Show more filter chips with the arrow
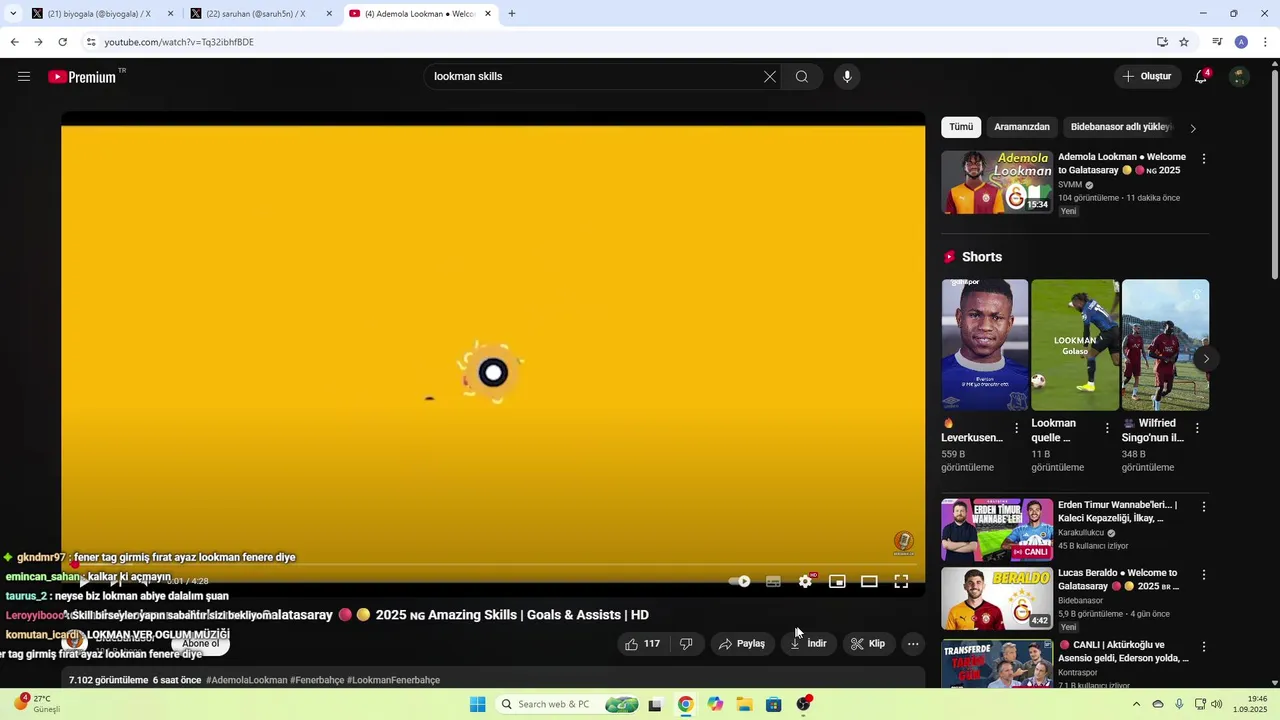This screenshot has width=1280, height=720. [x=1192, y=128]
